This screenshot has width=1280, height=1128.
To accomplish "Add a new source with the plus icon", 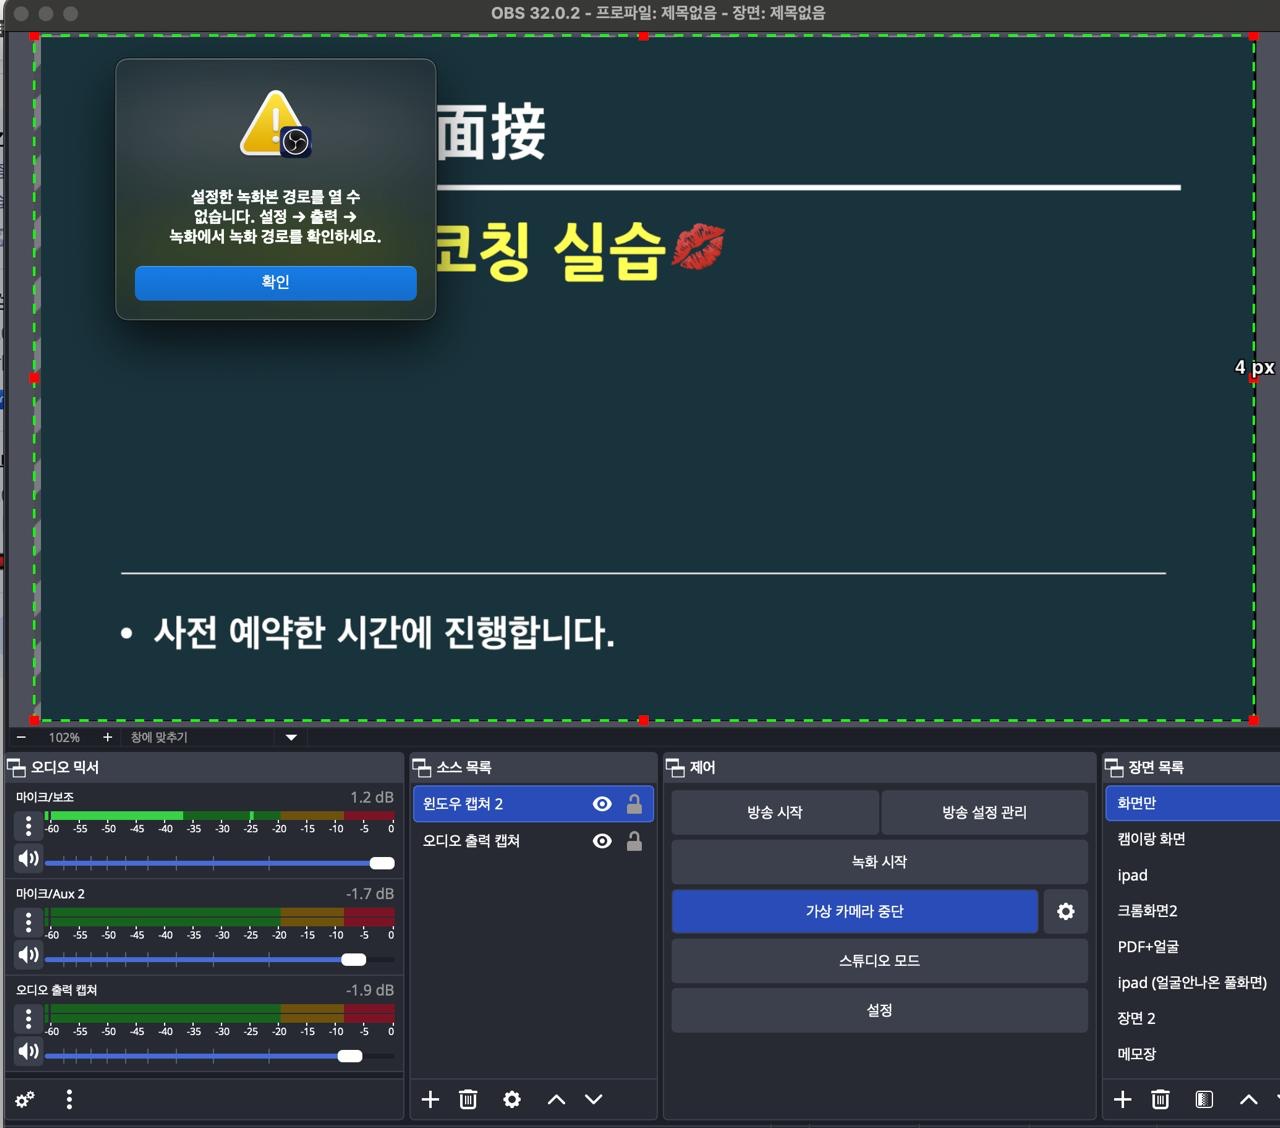I will 430,1099.
